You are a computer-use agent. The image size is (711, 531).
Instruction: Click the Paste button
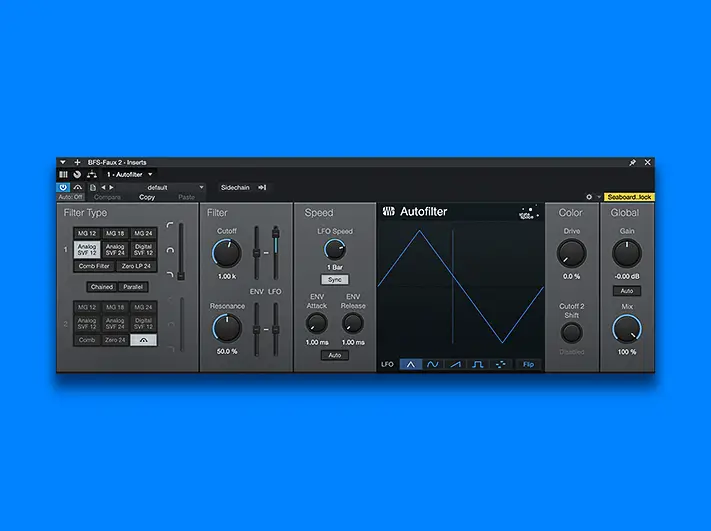click(x=186, y=197)
